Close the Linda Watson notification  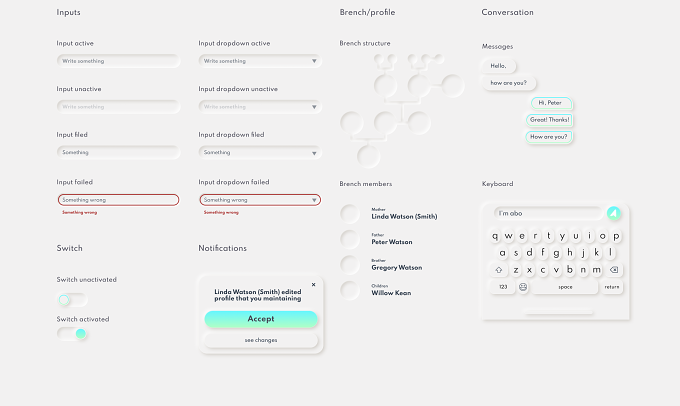pos(314,285)
